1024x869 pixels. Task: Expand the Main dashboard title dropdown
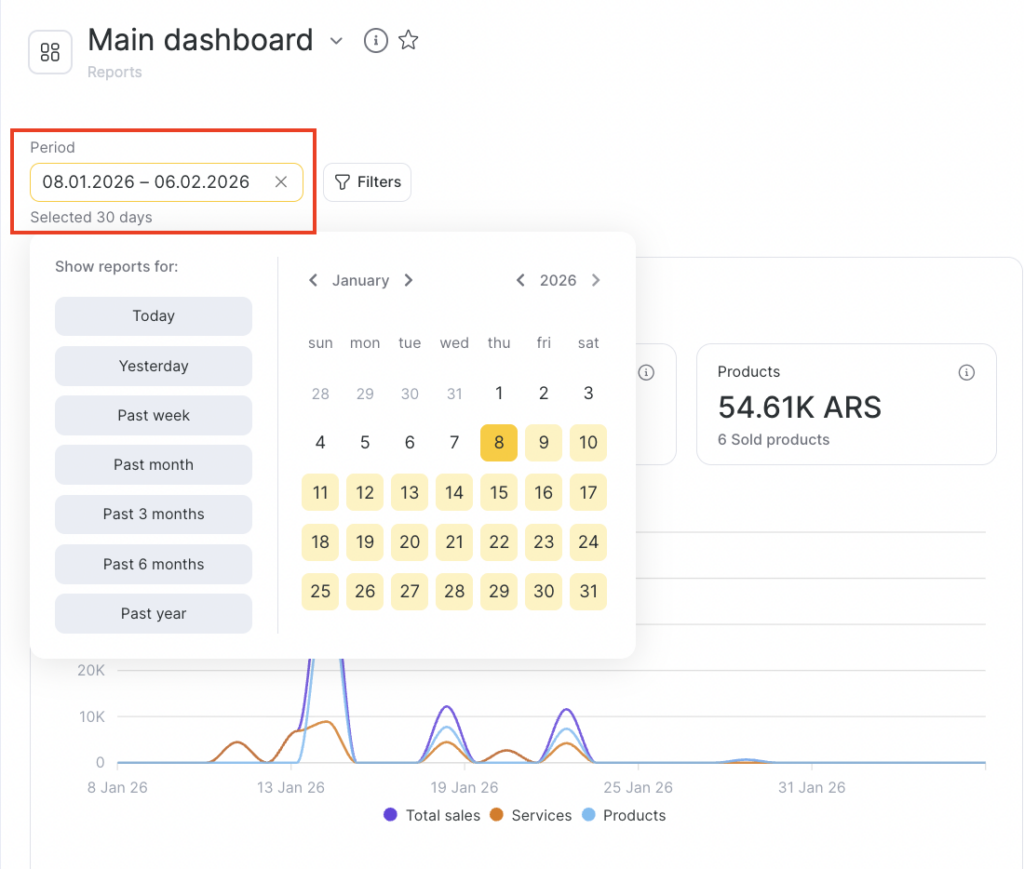click(x=337, y=41)
